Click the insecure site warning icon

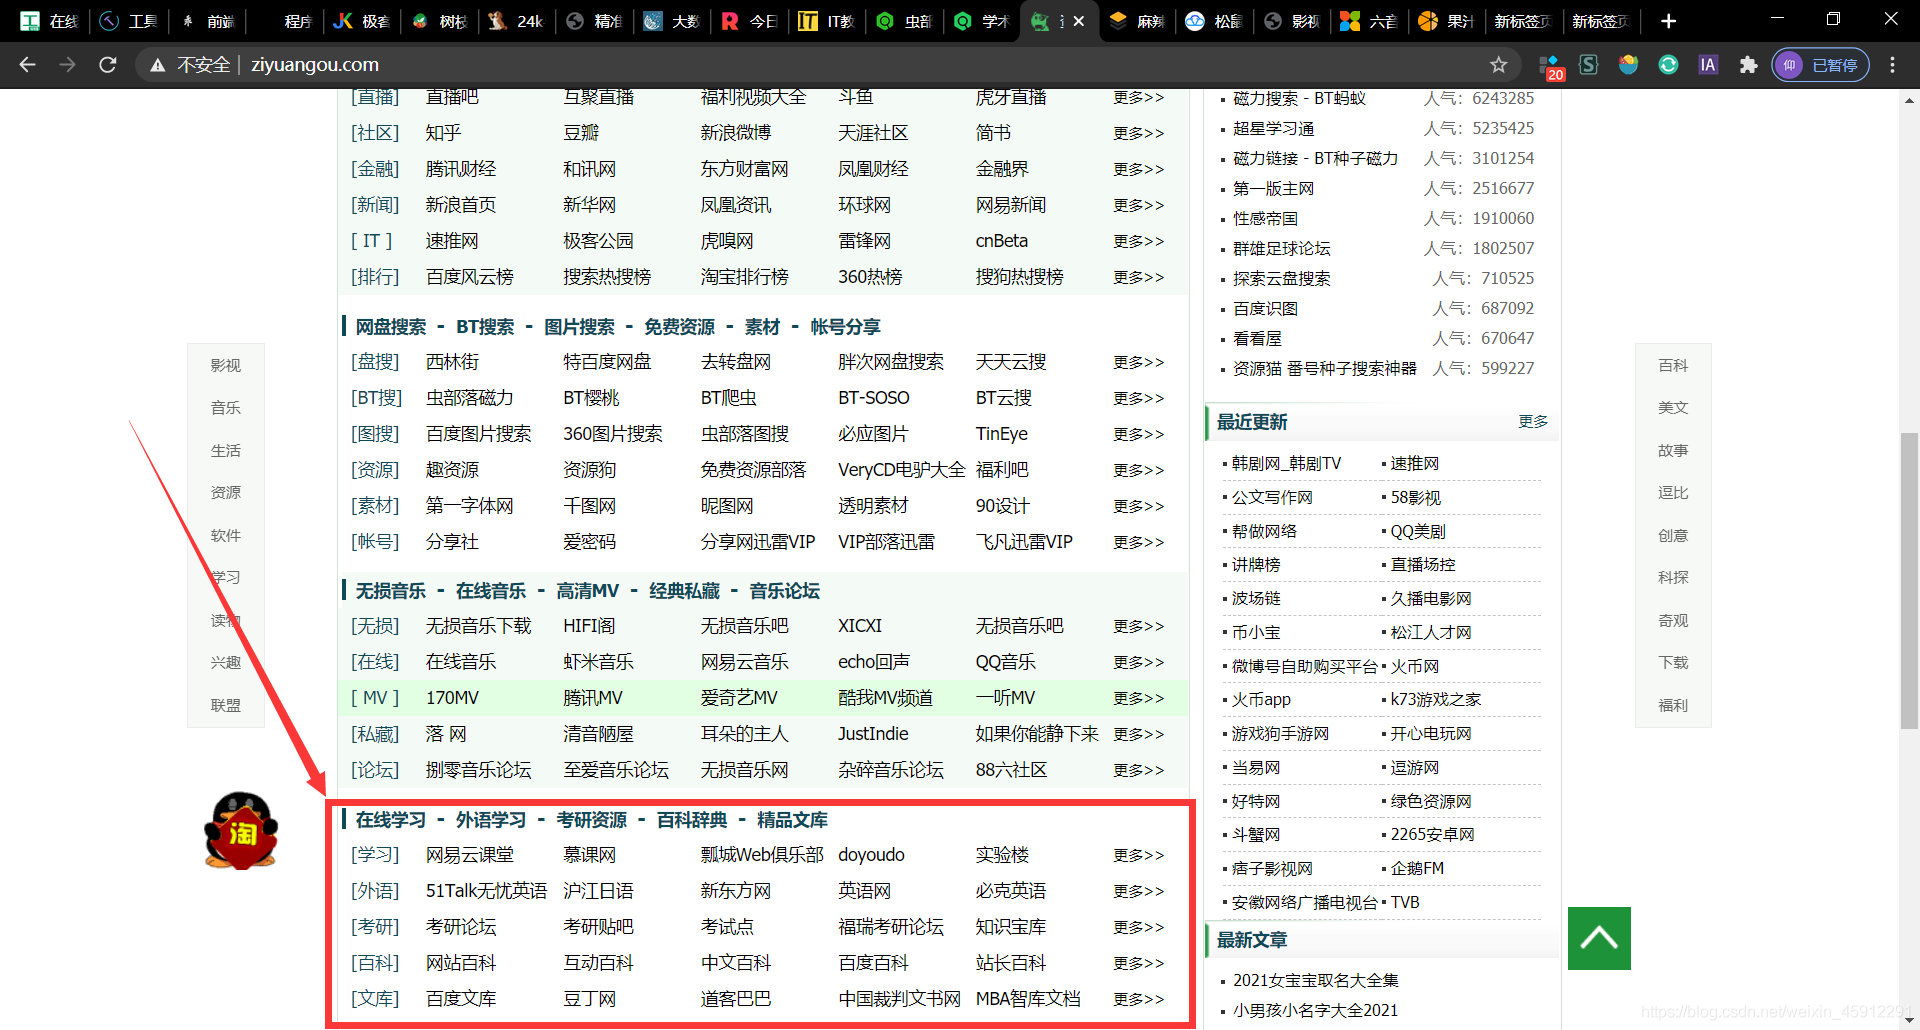pos(157,65)
